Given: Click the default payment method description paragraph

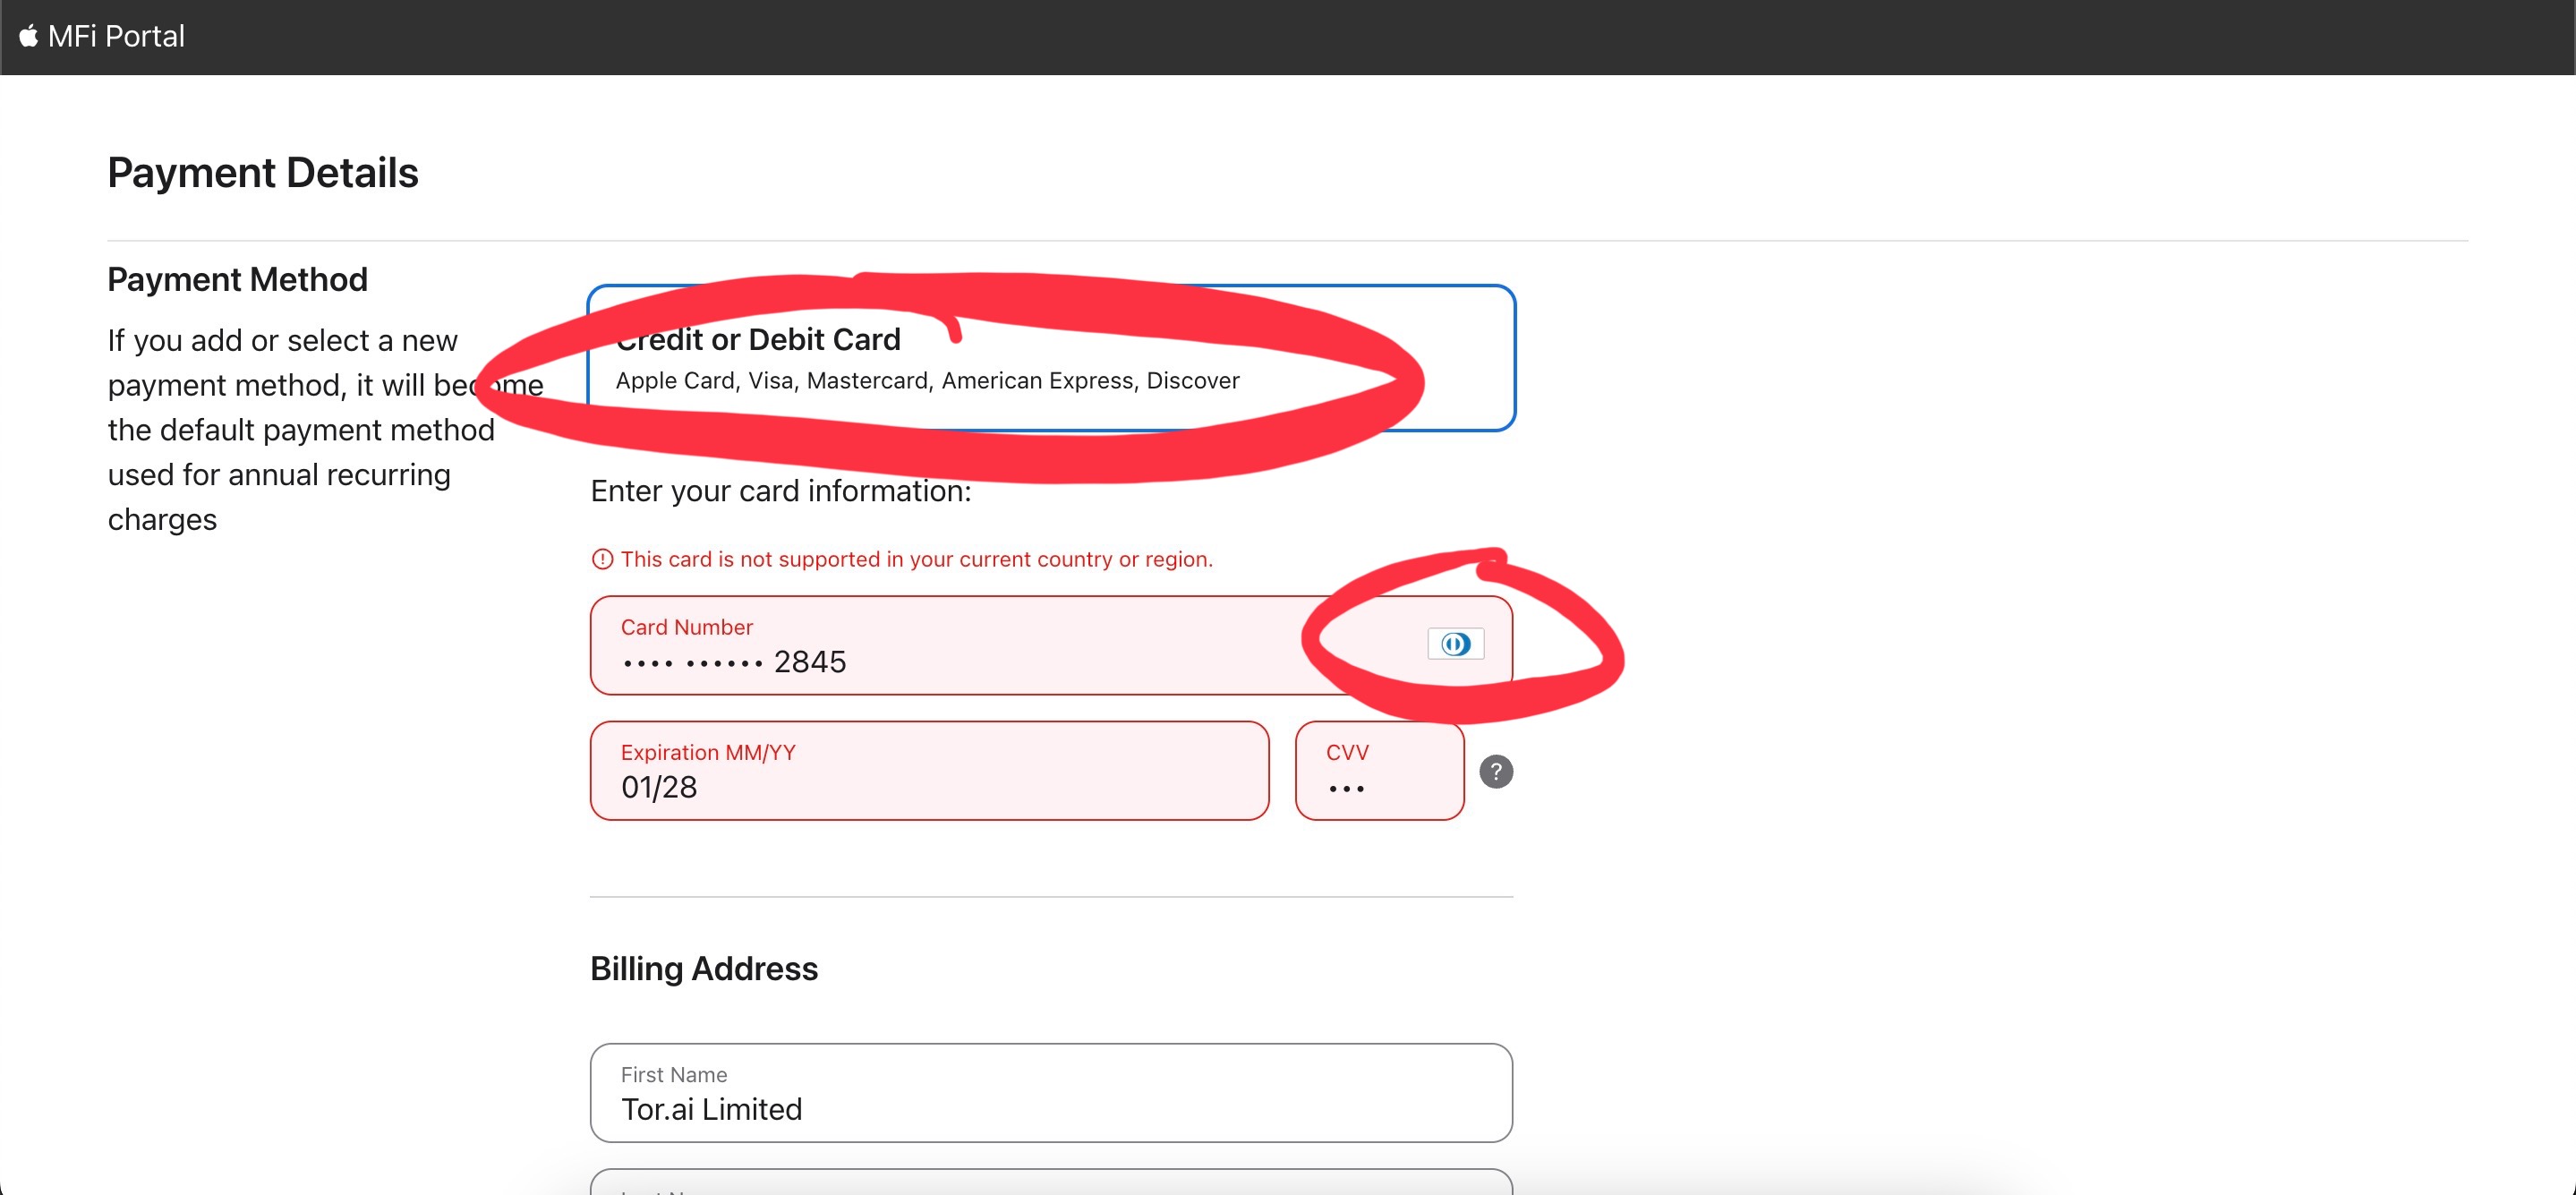Looking at the screenshot, I should (x=300, y=430).
